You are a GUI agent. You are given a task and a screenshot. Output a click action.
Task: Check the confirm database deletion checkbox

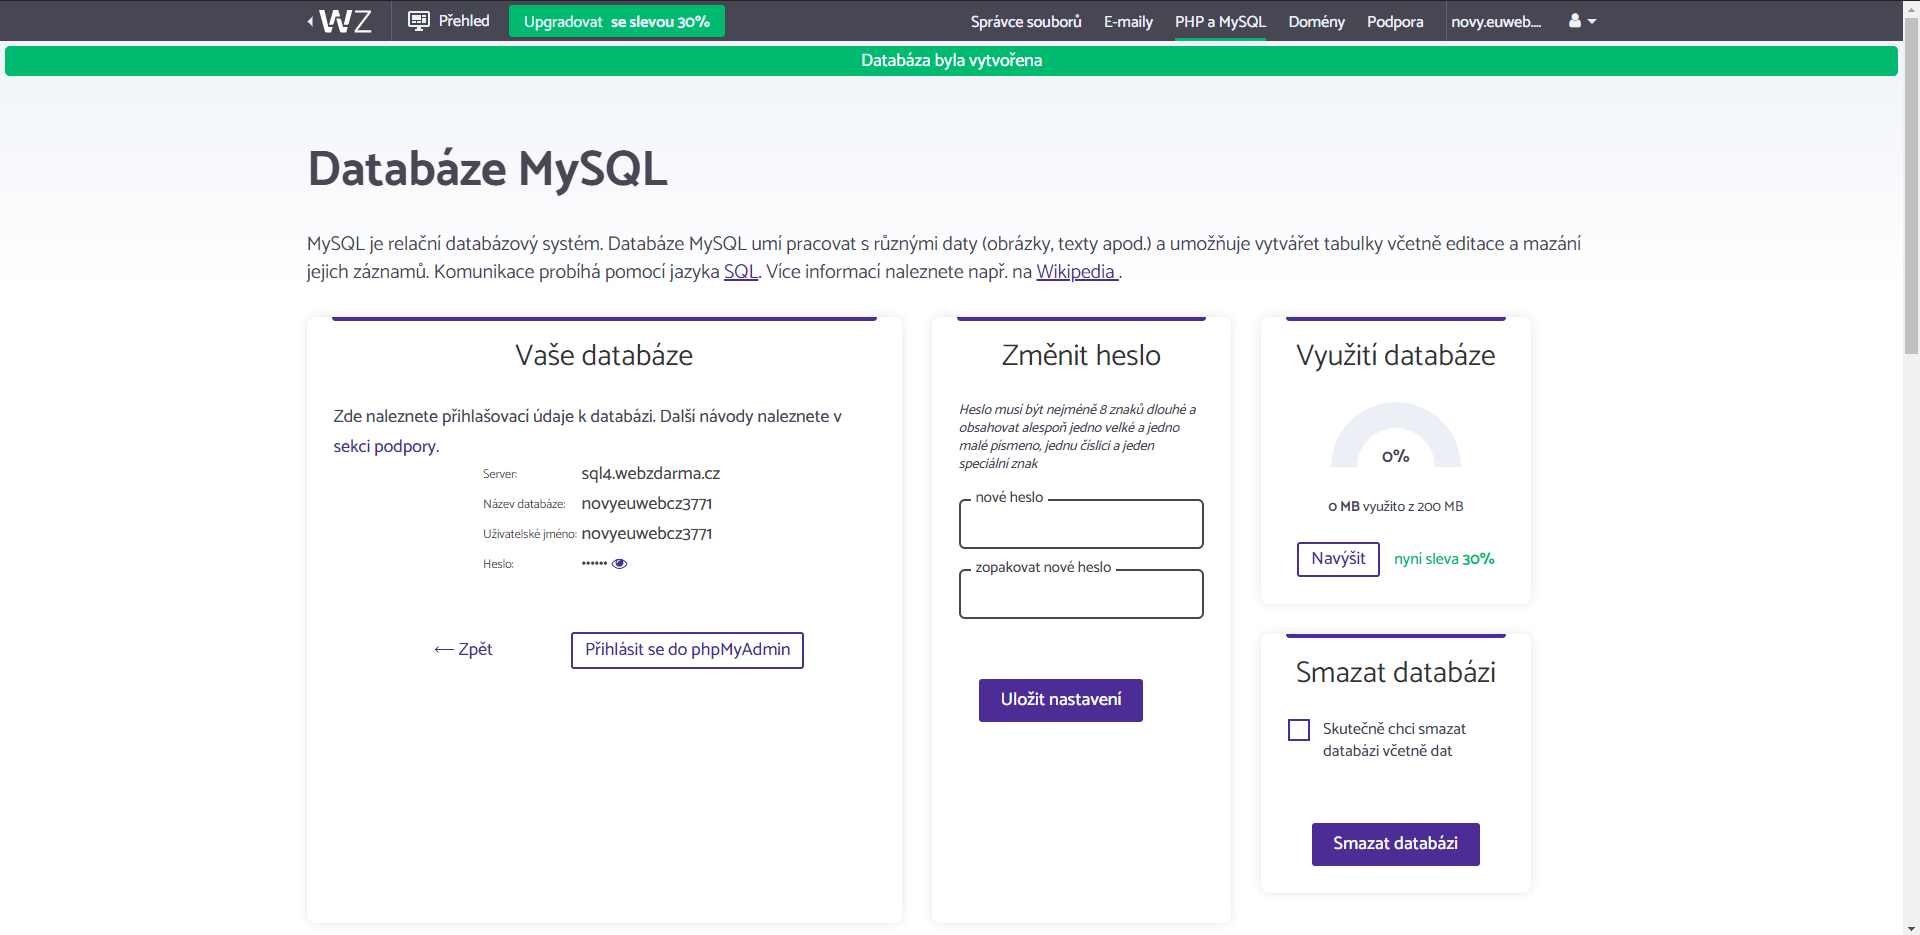(x=1299, y=730)
